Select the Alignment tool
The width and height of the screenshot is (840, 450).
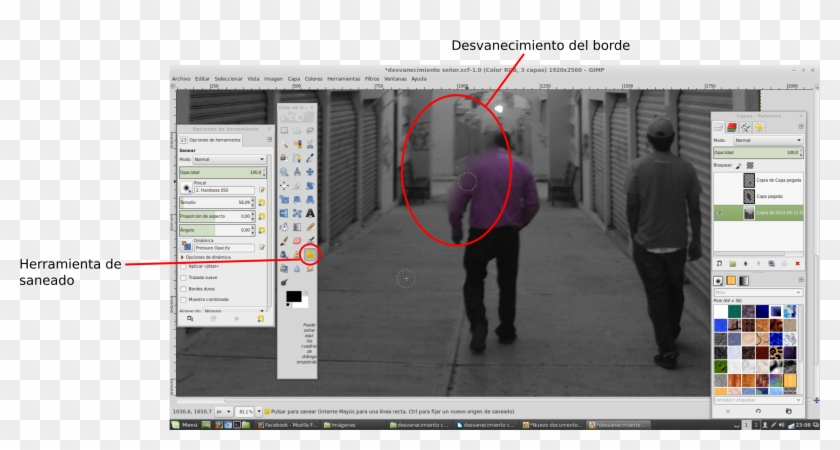pyautogui.click(x=284, y=186)
